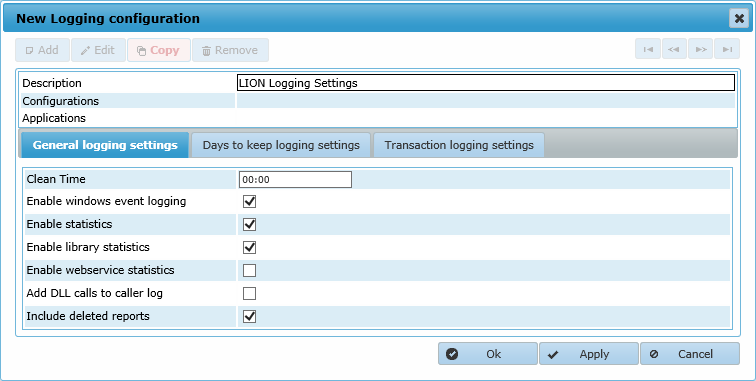Click the Add toolbar button
The width and height of the screenshot is (756, 381).
coord(42,50)
